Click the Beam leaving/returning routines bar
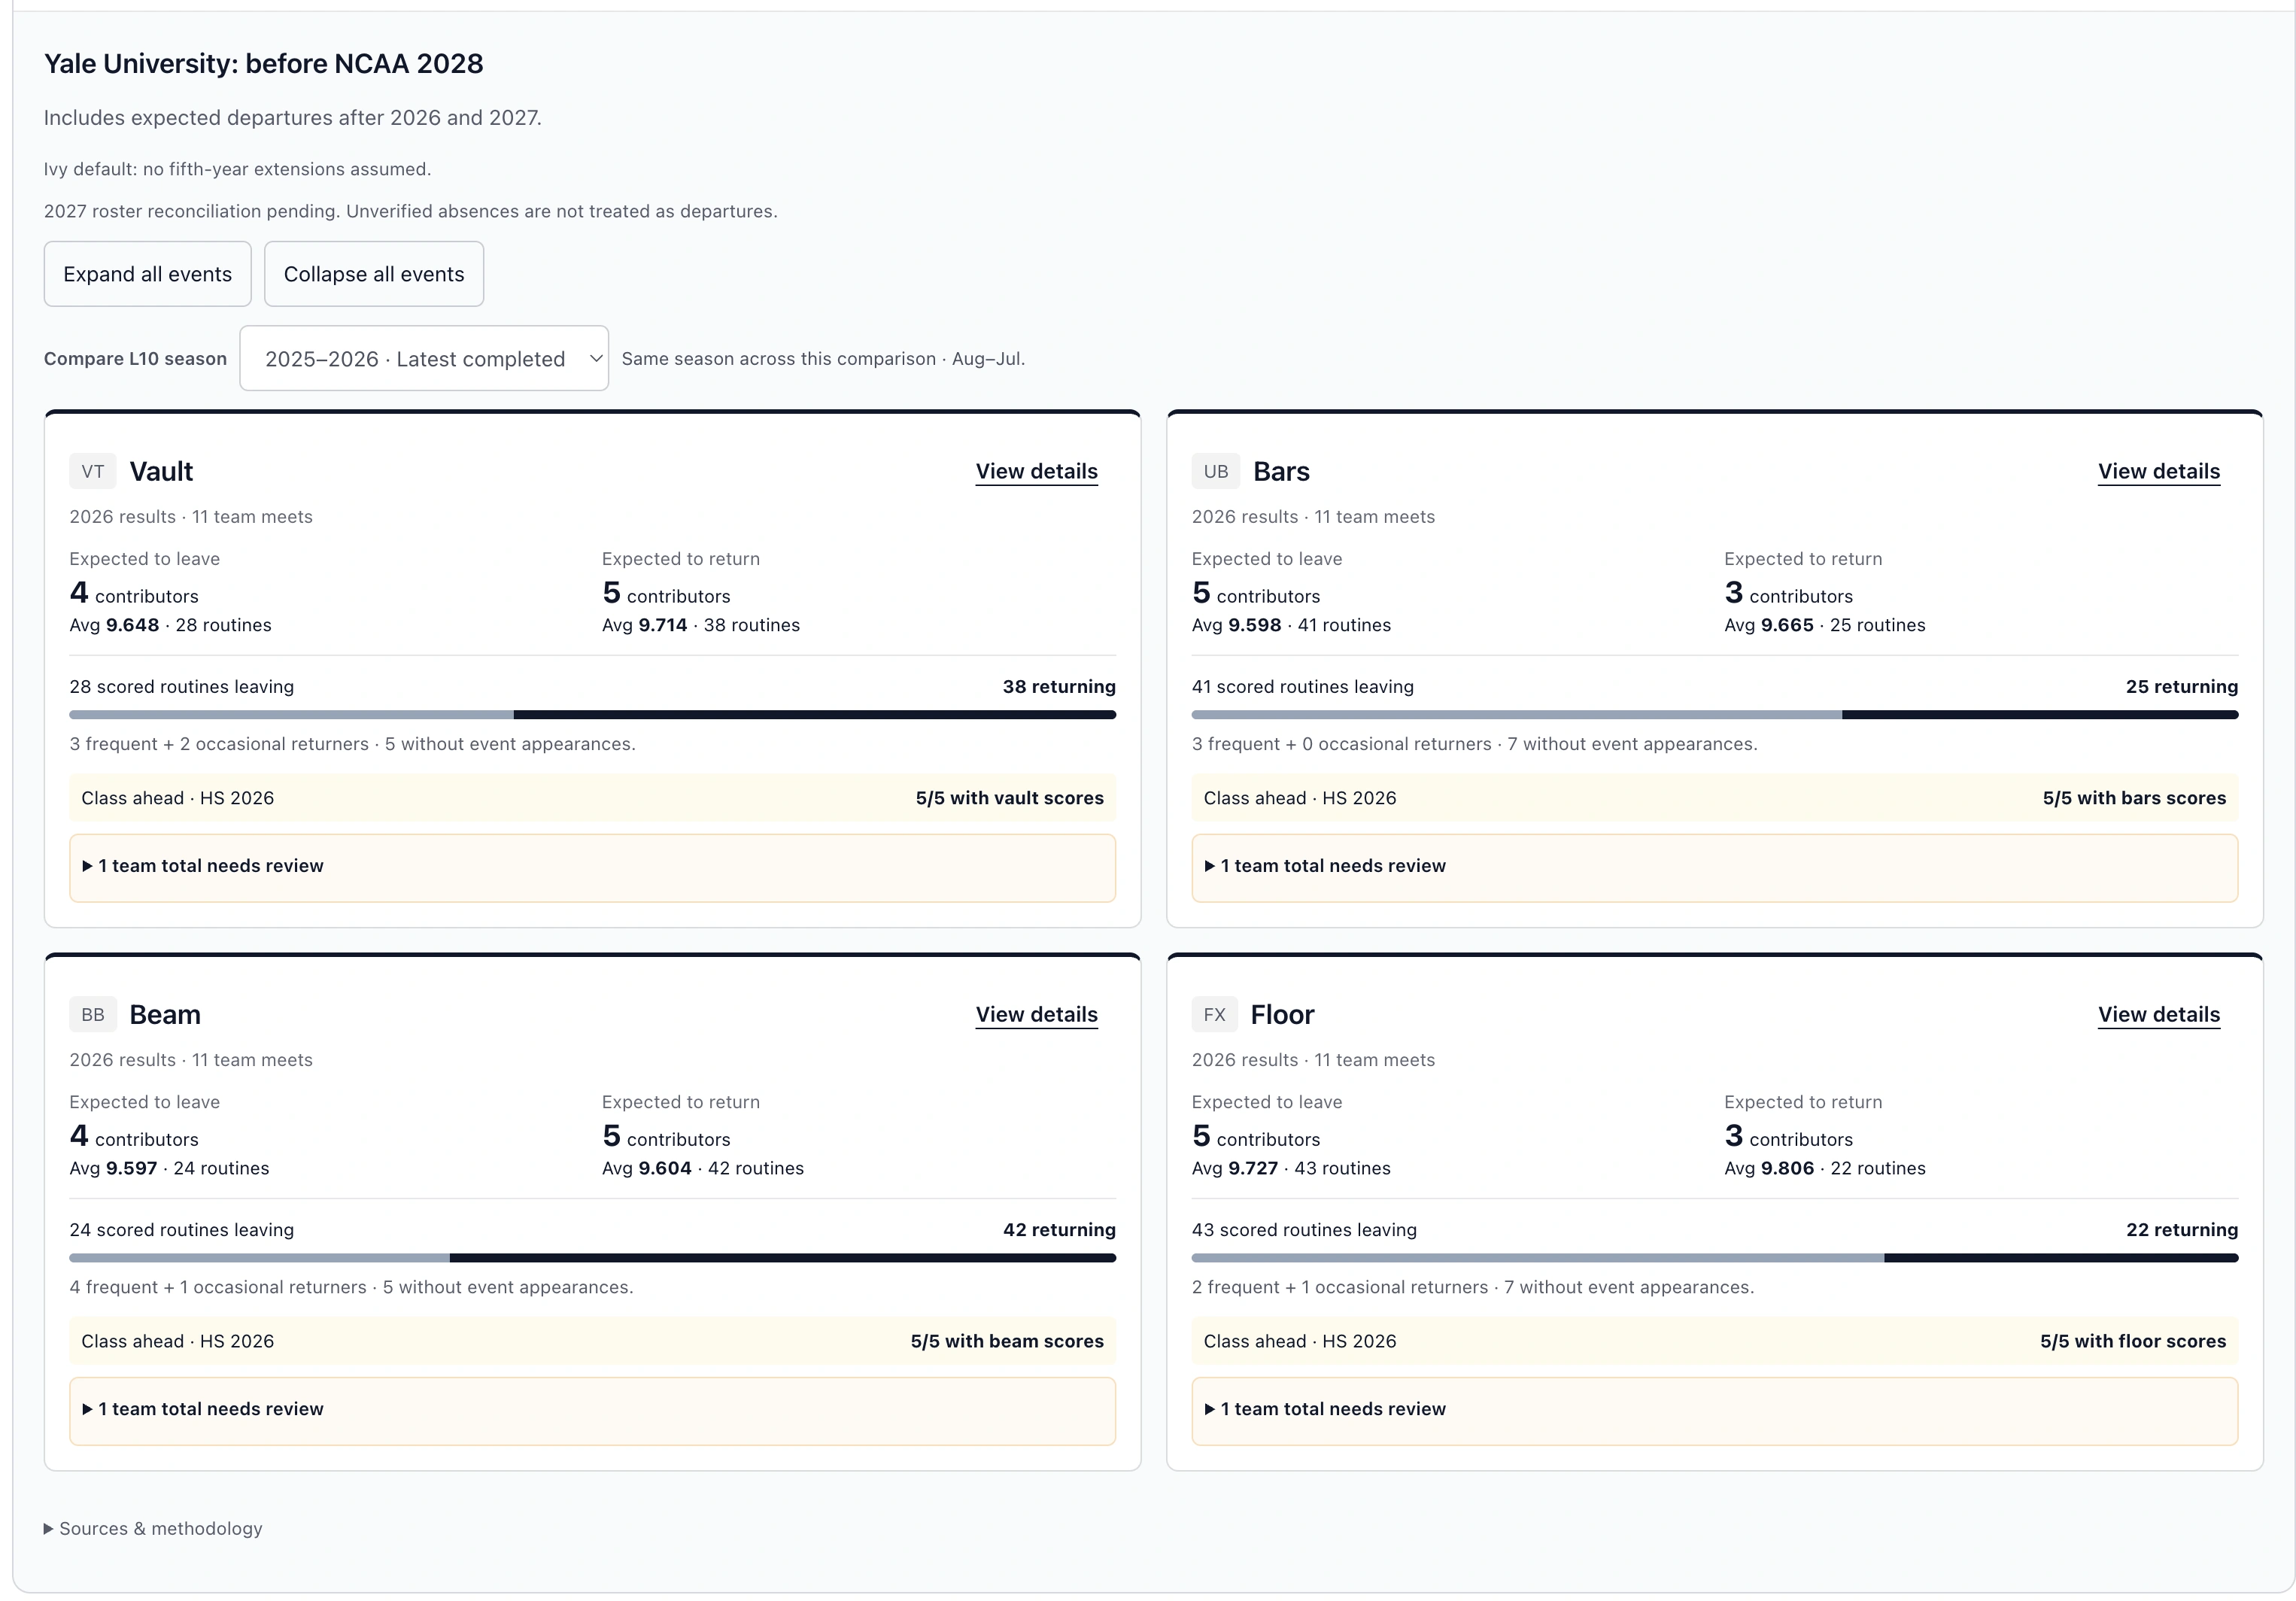 [x=592, y=1258]
